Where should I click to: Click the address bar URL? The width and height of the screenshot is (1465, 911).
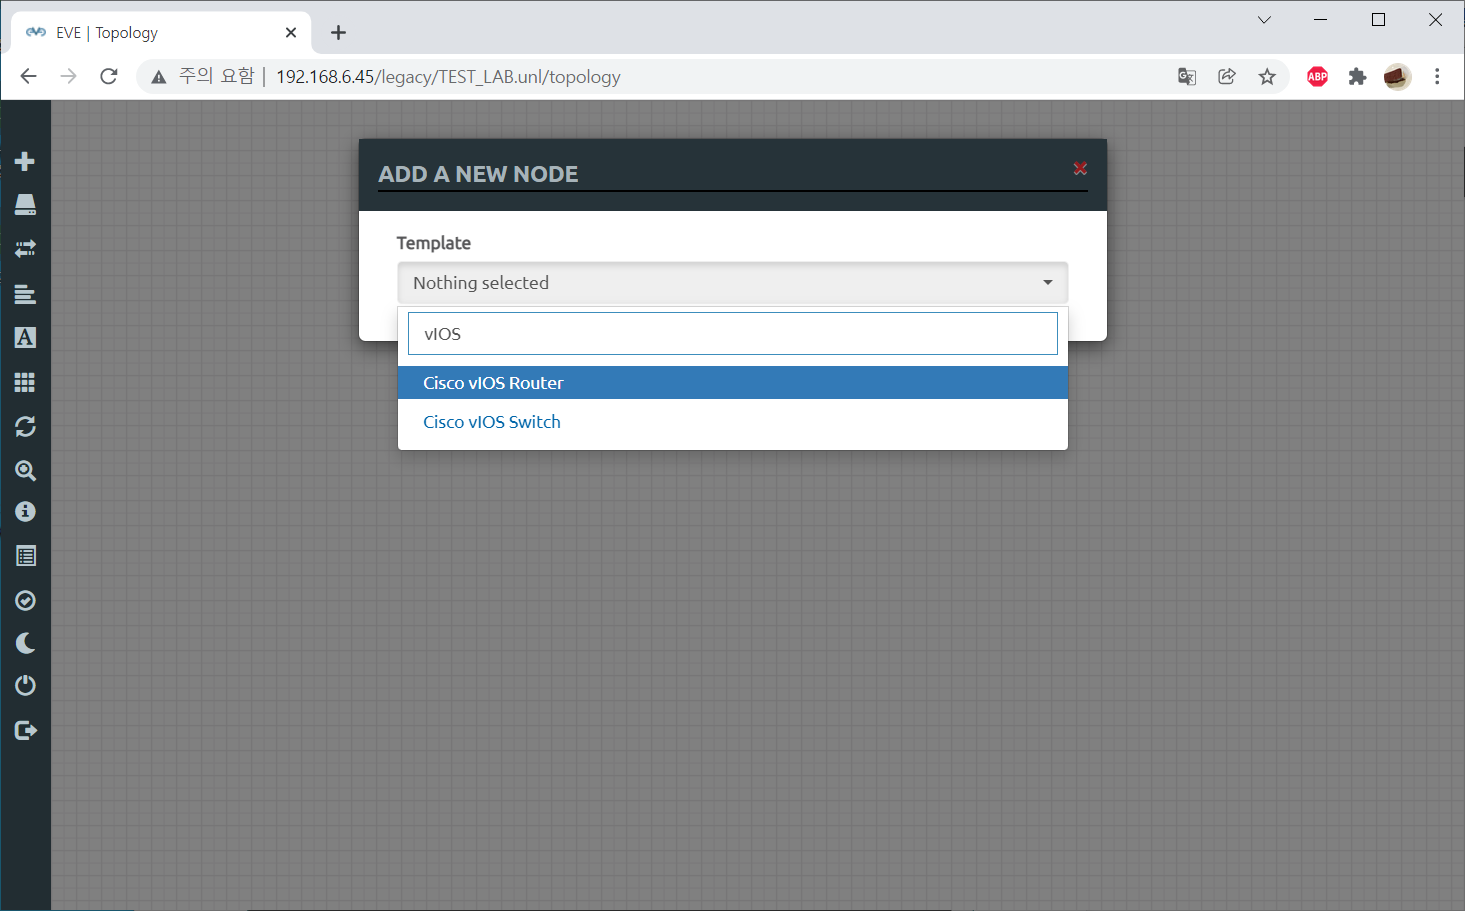click(448, 77)
